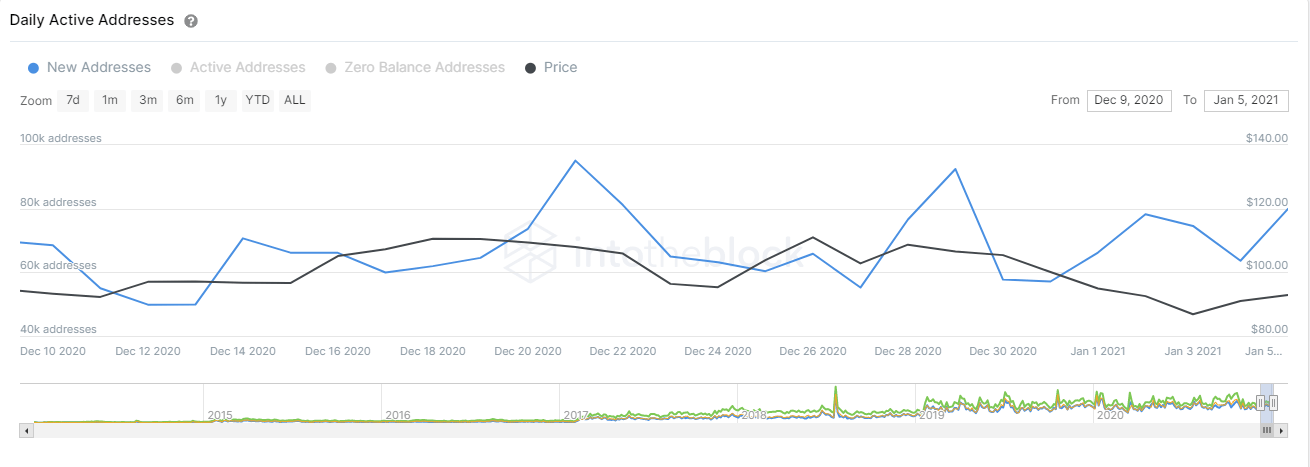The width and height of the screenshot is (1310, 467).
Task: Set zoom range to 7d
Action: [x=72, y=100]
